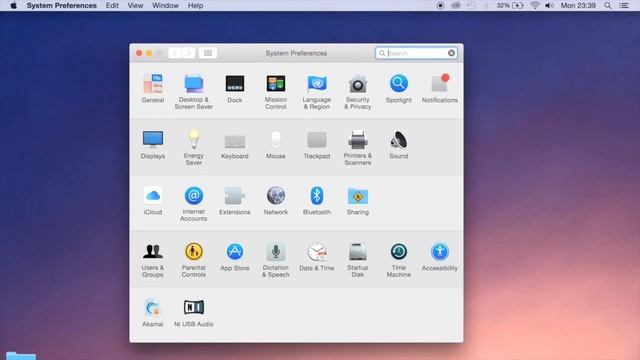
Task: Open Security & Privacy preferences
Action: (x=358, y=91)
